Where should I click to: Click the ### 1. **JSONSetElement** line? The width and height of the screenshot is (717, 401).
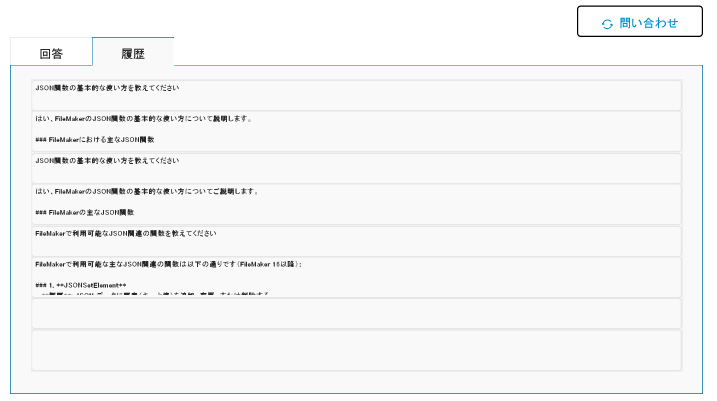pyautogui.click(x=81, y=285)
